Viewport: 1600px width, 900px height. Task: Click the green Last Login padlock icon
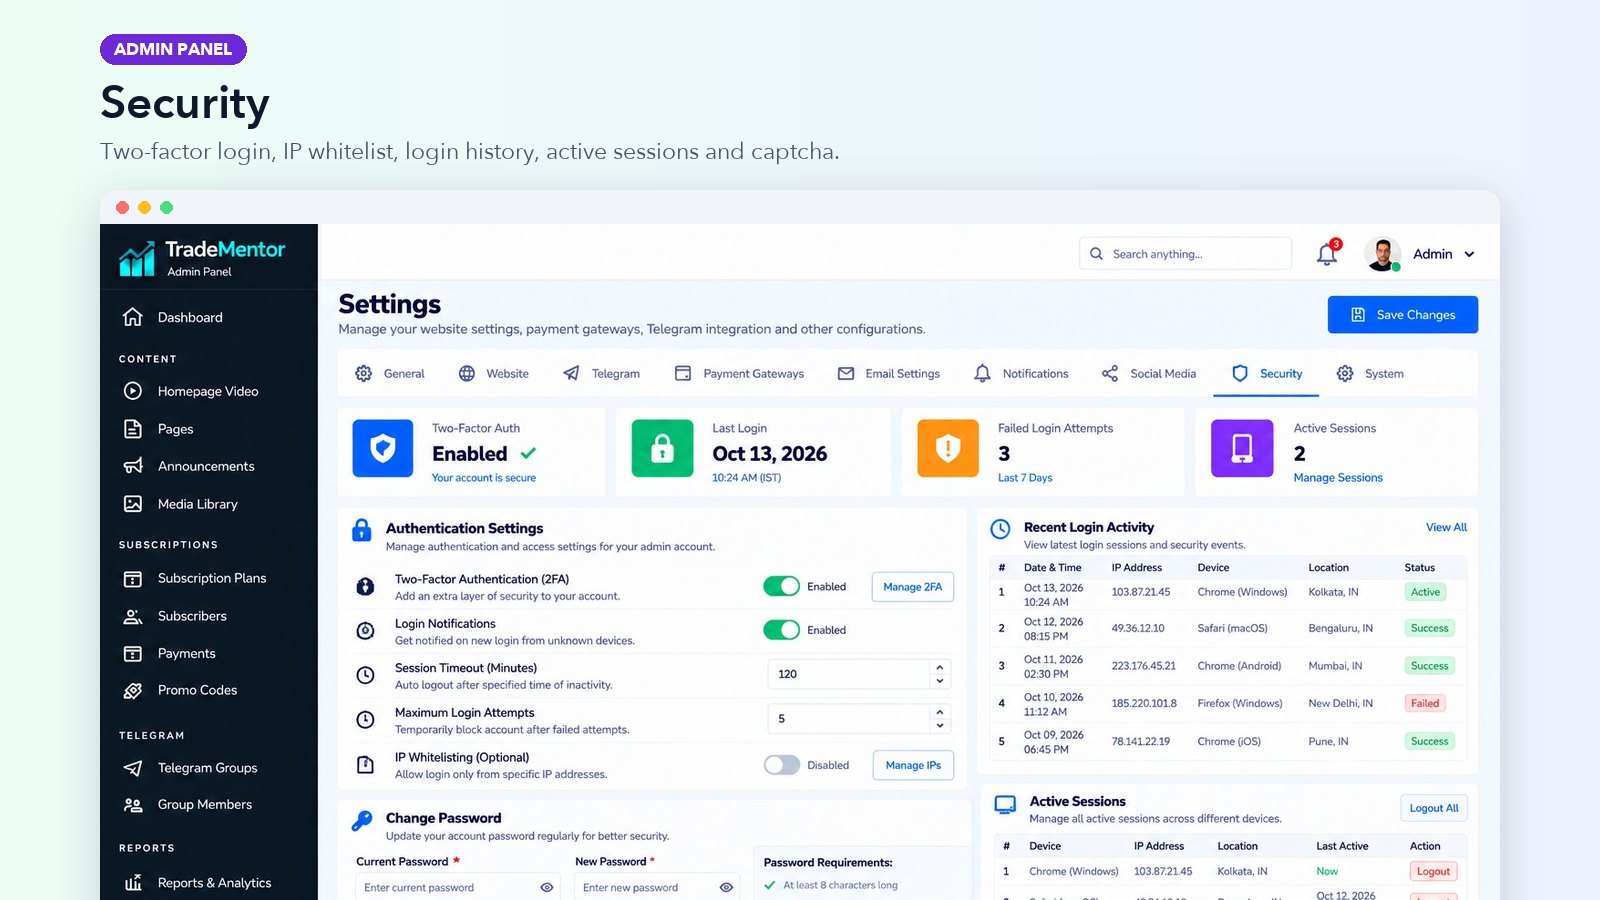coord(662,448)
